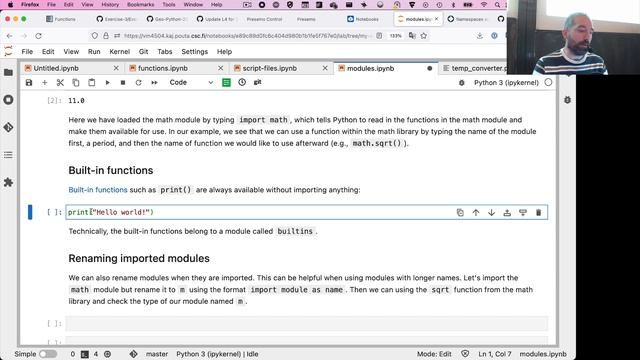Screen dimensions: 640x360
Task: Open the JupyterLab Edit menu
Action: tap(48, 52)
